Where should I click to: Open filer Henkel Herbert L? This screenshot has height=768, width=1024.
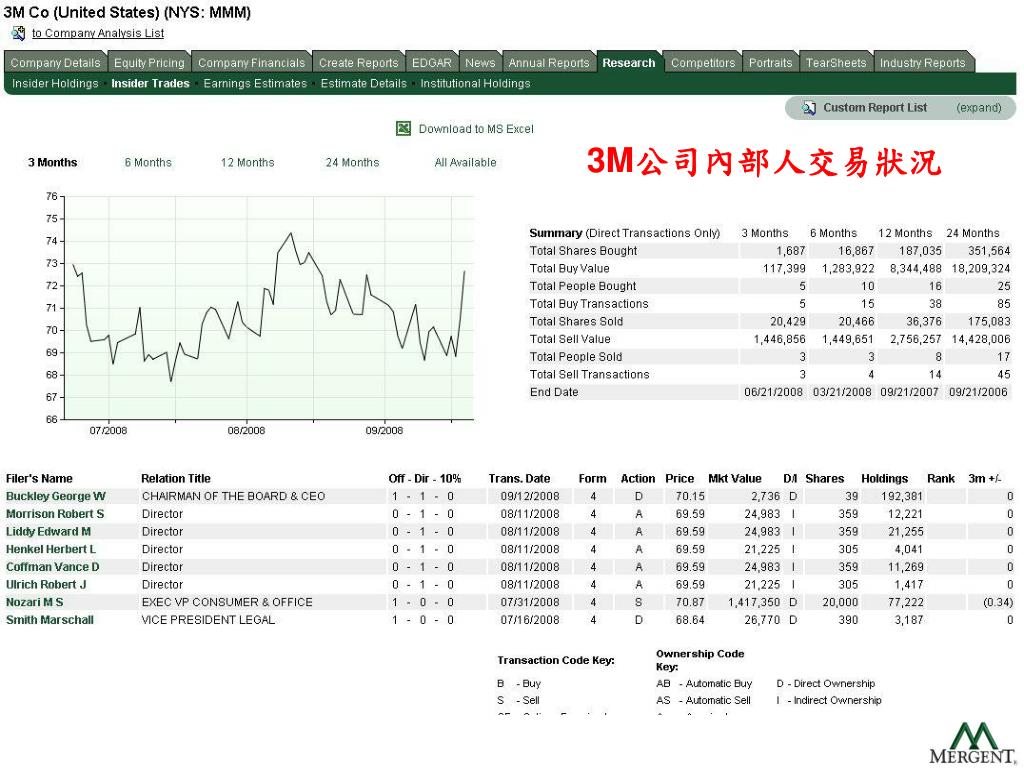(51, 549)
